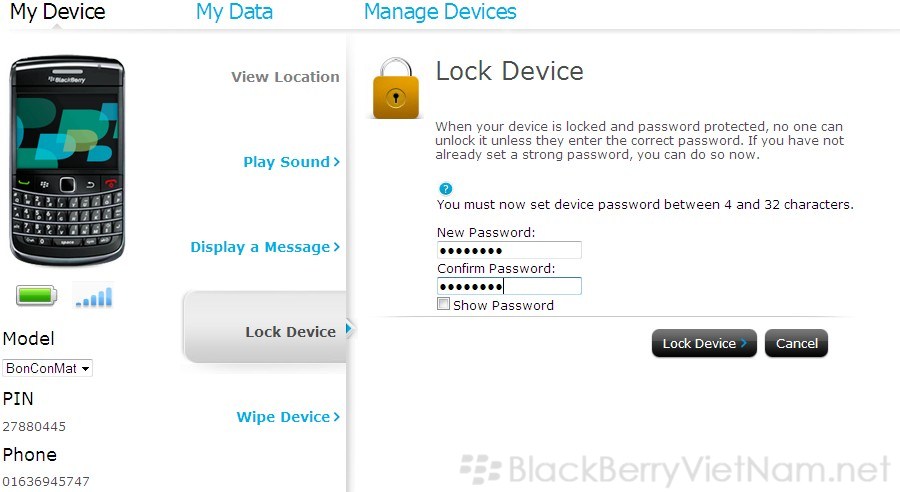The image size is (900, 492).
Task: Click the arrow beside Display a Message
Action: pos(337,247)
